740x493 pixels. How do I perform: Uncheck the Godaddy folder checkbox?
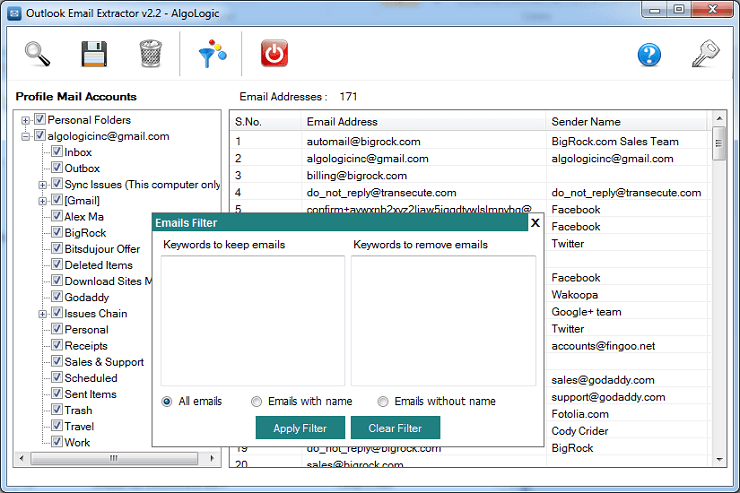click(x=57, y=296)
